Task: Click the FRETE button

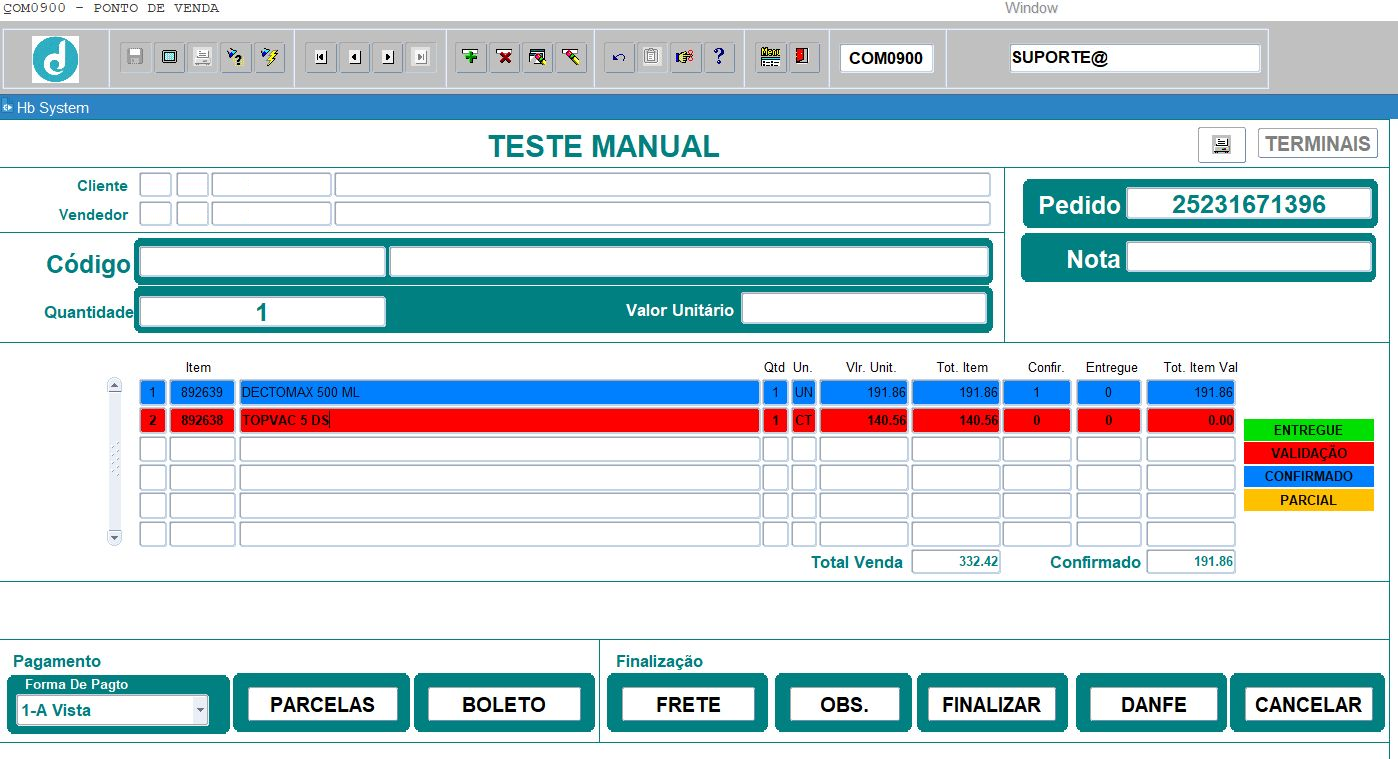Action: (688, 704)
